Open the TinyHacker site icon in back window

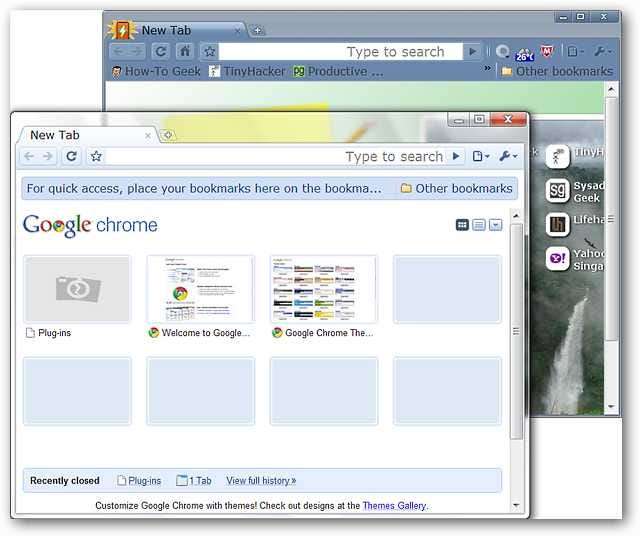(x=557, y=157)
